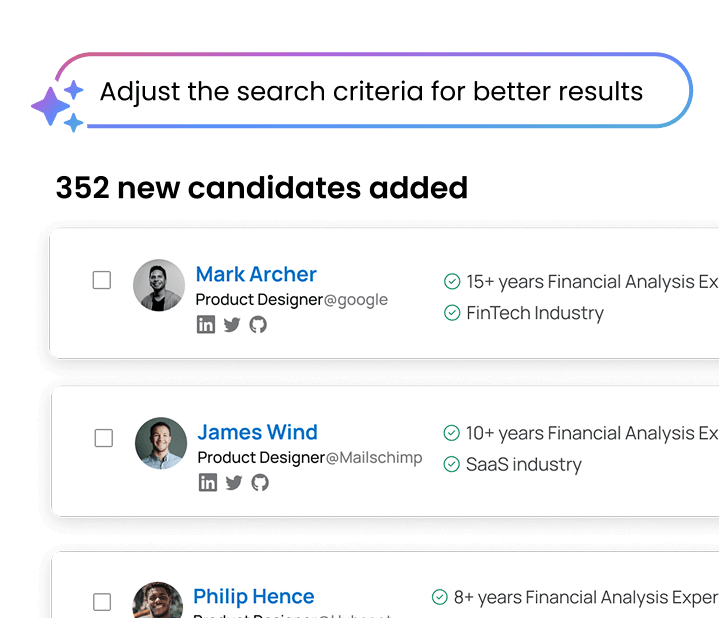Open the Philip Hence profile link
Image resolution: width=719 pixels, height=618 pixels.
tap(254, 596)
